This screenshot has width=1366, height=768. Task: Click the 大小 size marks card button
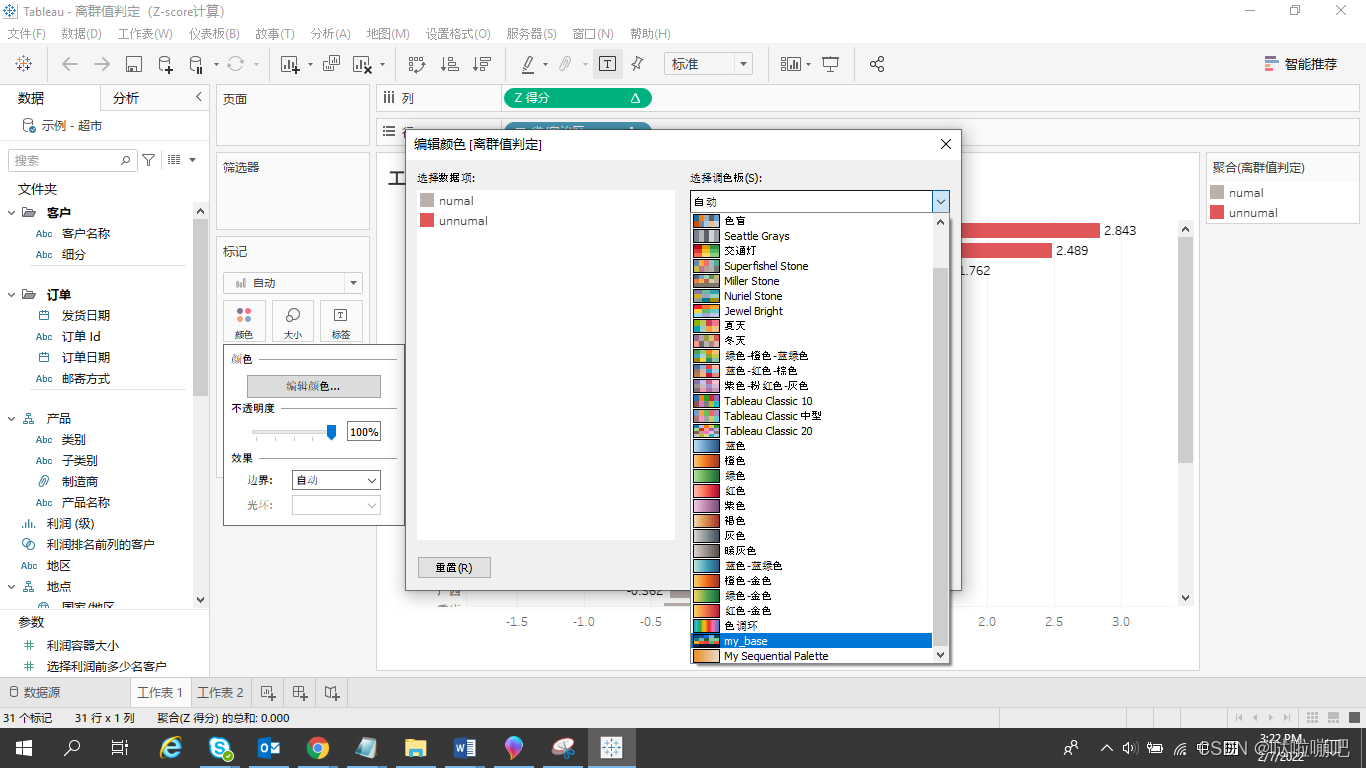[x=293, y=322]
